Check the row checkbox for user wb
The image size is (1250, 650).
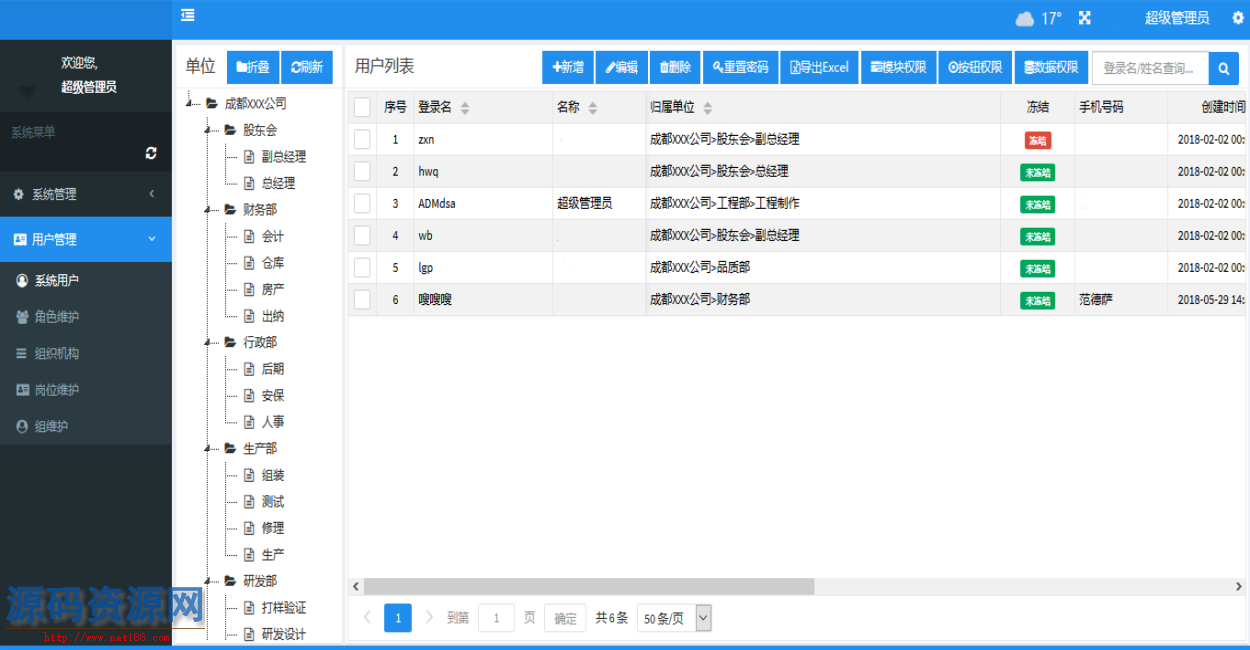[362, 235]
